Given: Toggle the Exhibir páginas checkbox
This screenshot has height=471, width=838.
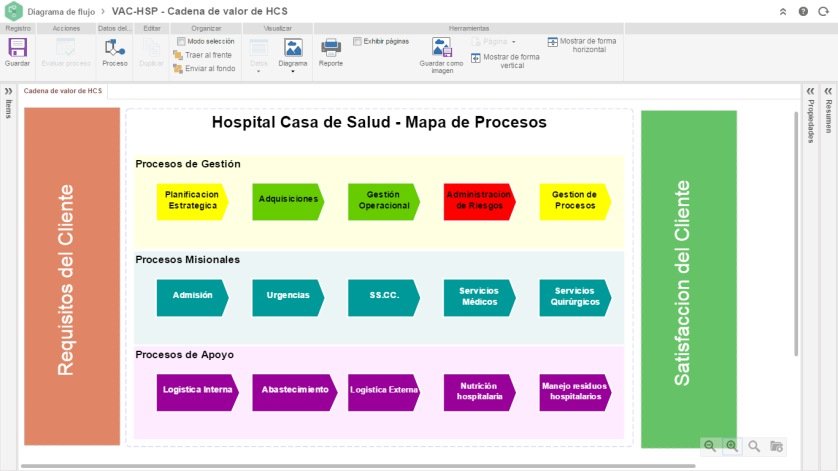Looking at the screenshot, I should pos(358,41).
